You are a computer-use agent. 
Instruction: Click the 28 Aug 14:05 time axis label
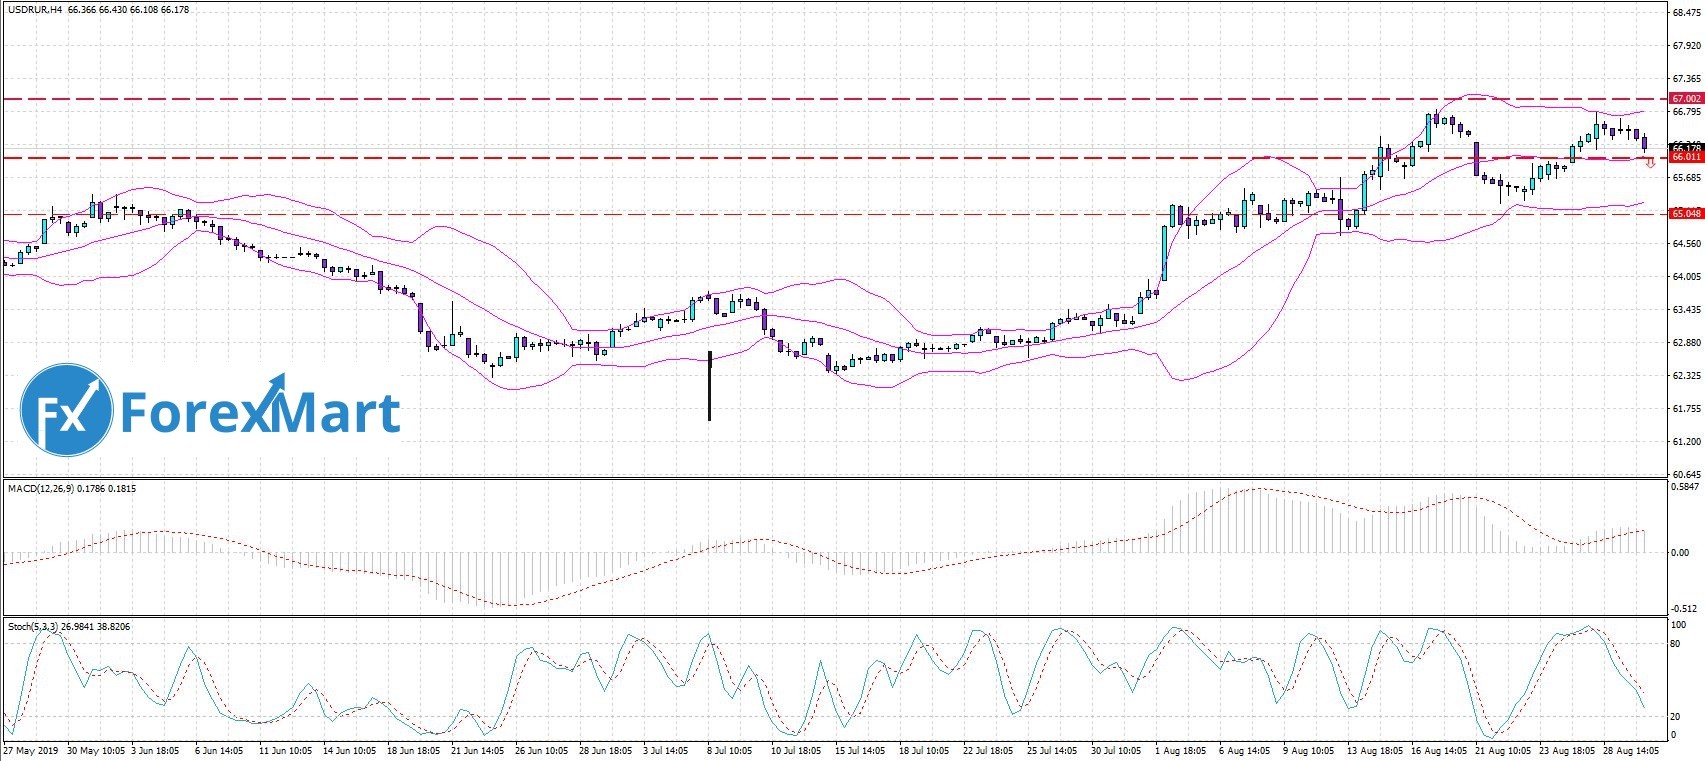click(x=1632, y=750)
